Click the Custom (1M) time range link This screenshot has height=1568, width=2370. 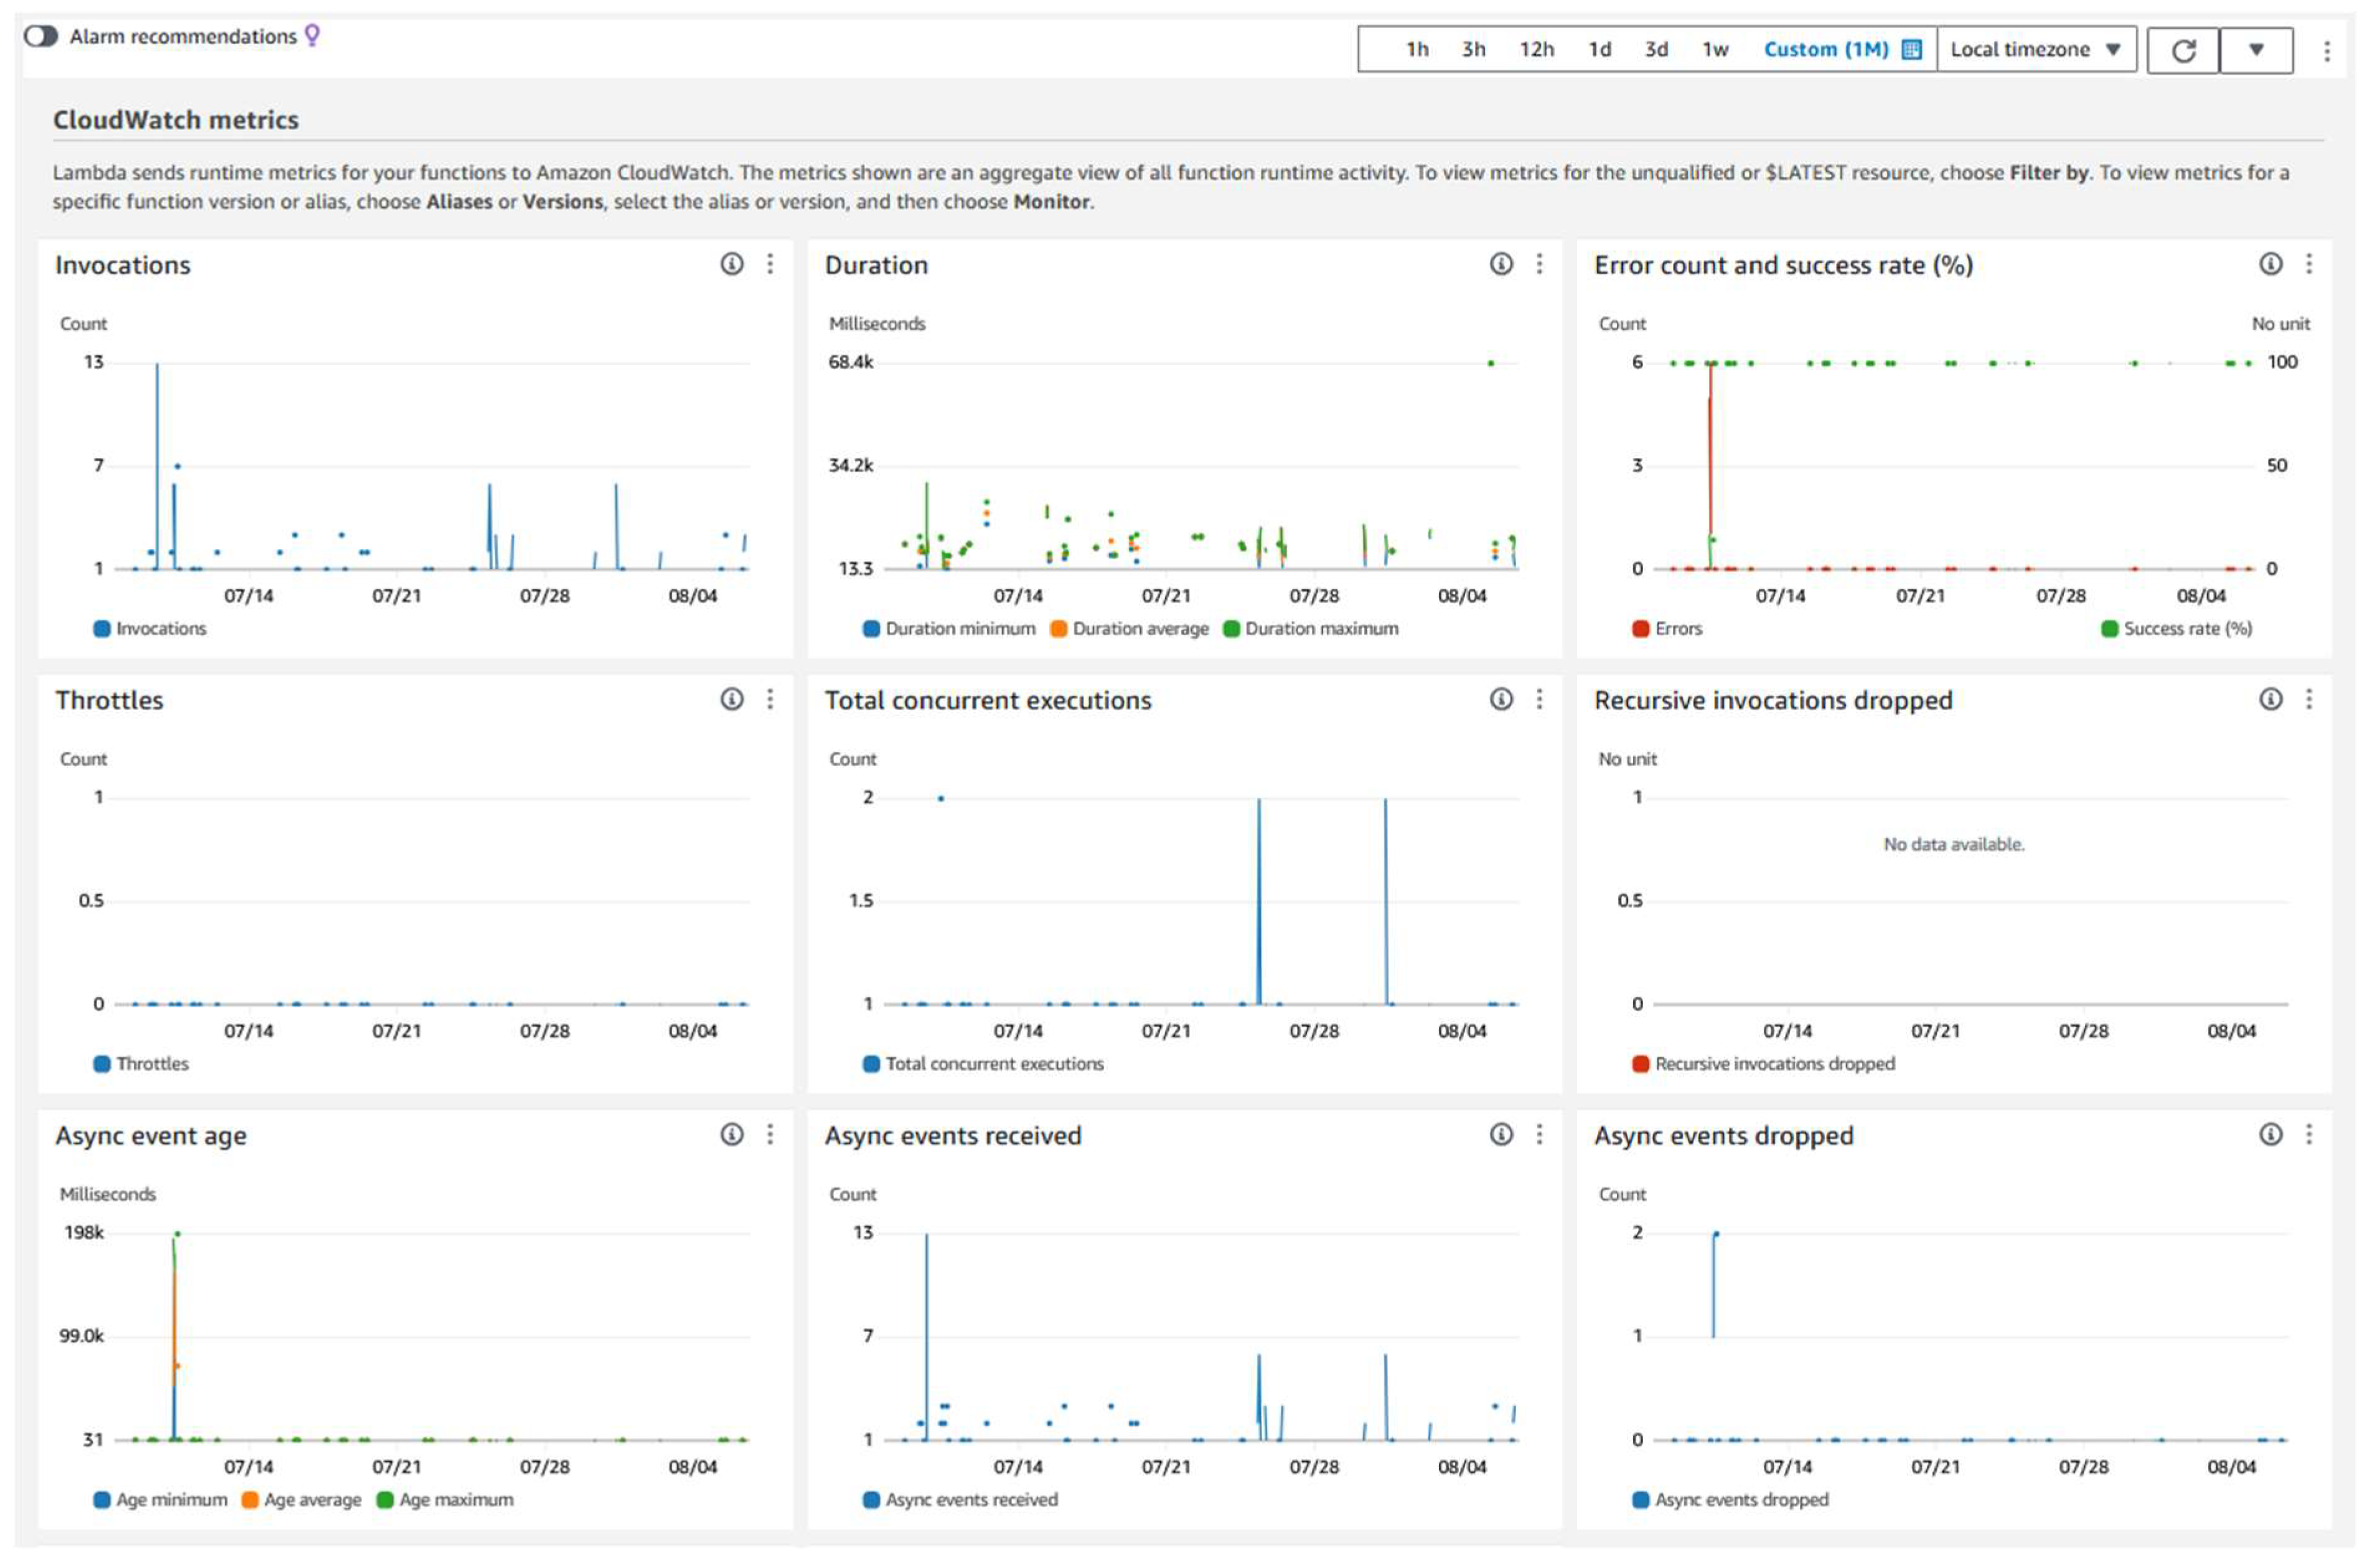tap(1826, 48)
